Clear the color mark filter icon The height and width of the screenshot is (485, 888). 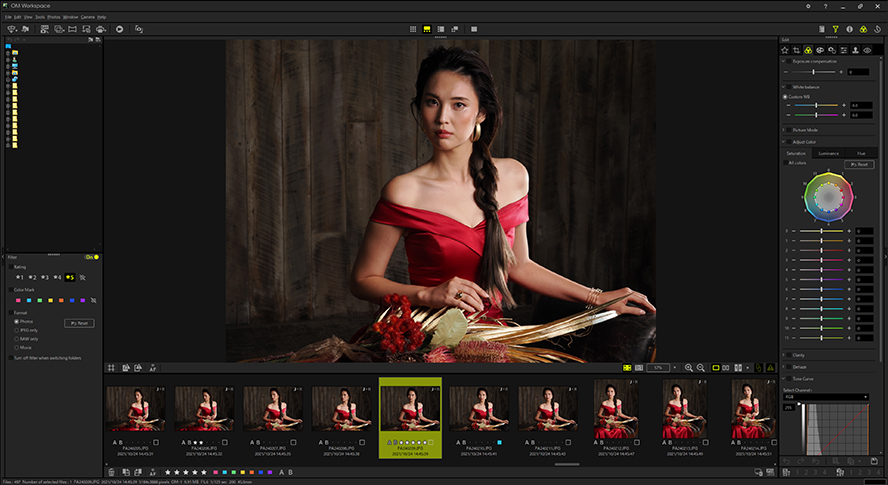(93, 300)
